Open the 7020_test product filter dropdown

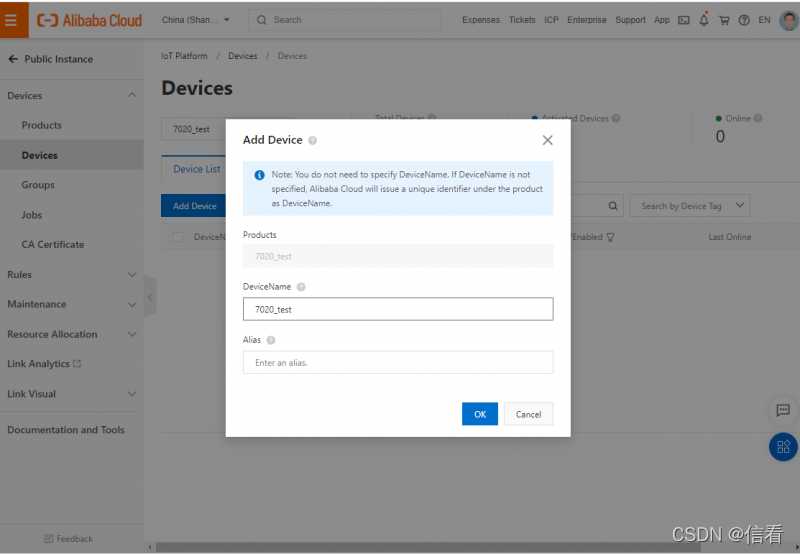[x=194, y=129]
